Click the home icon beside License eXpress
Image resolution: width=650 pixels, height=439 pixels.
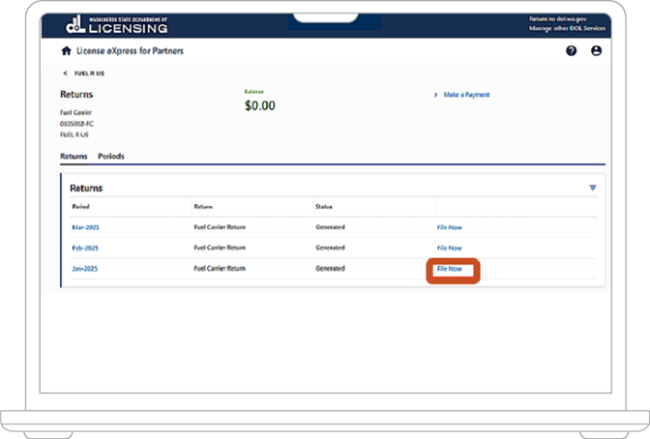[66, 51]
